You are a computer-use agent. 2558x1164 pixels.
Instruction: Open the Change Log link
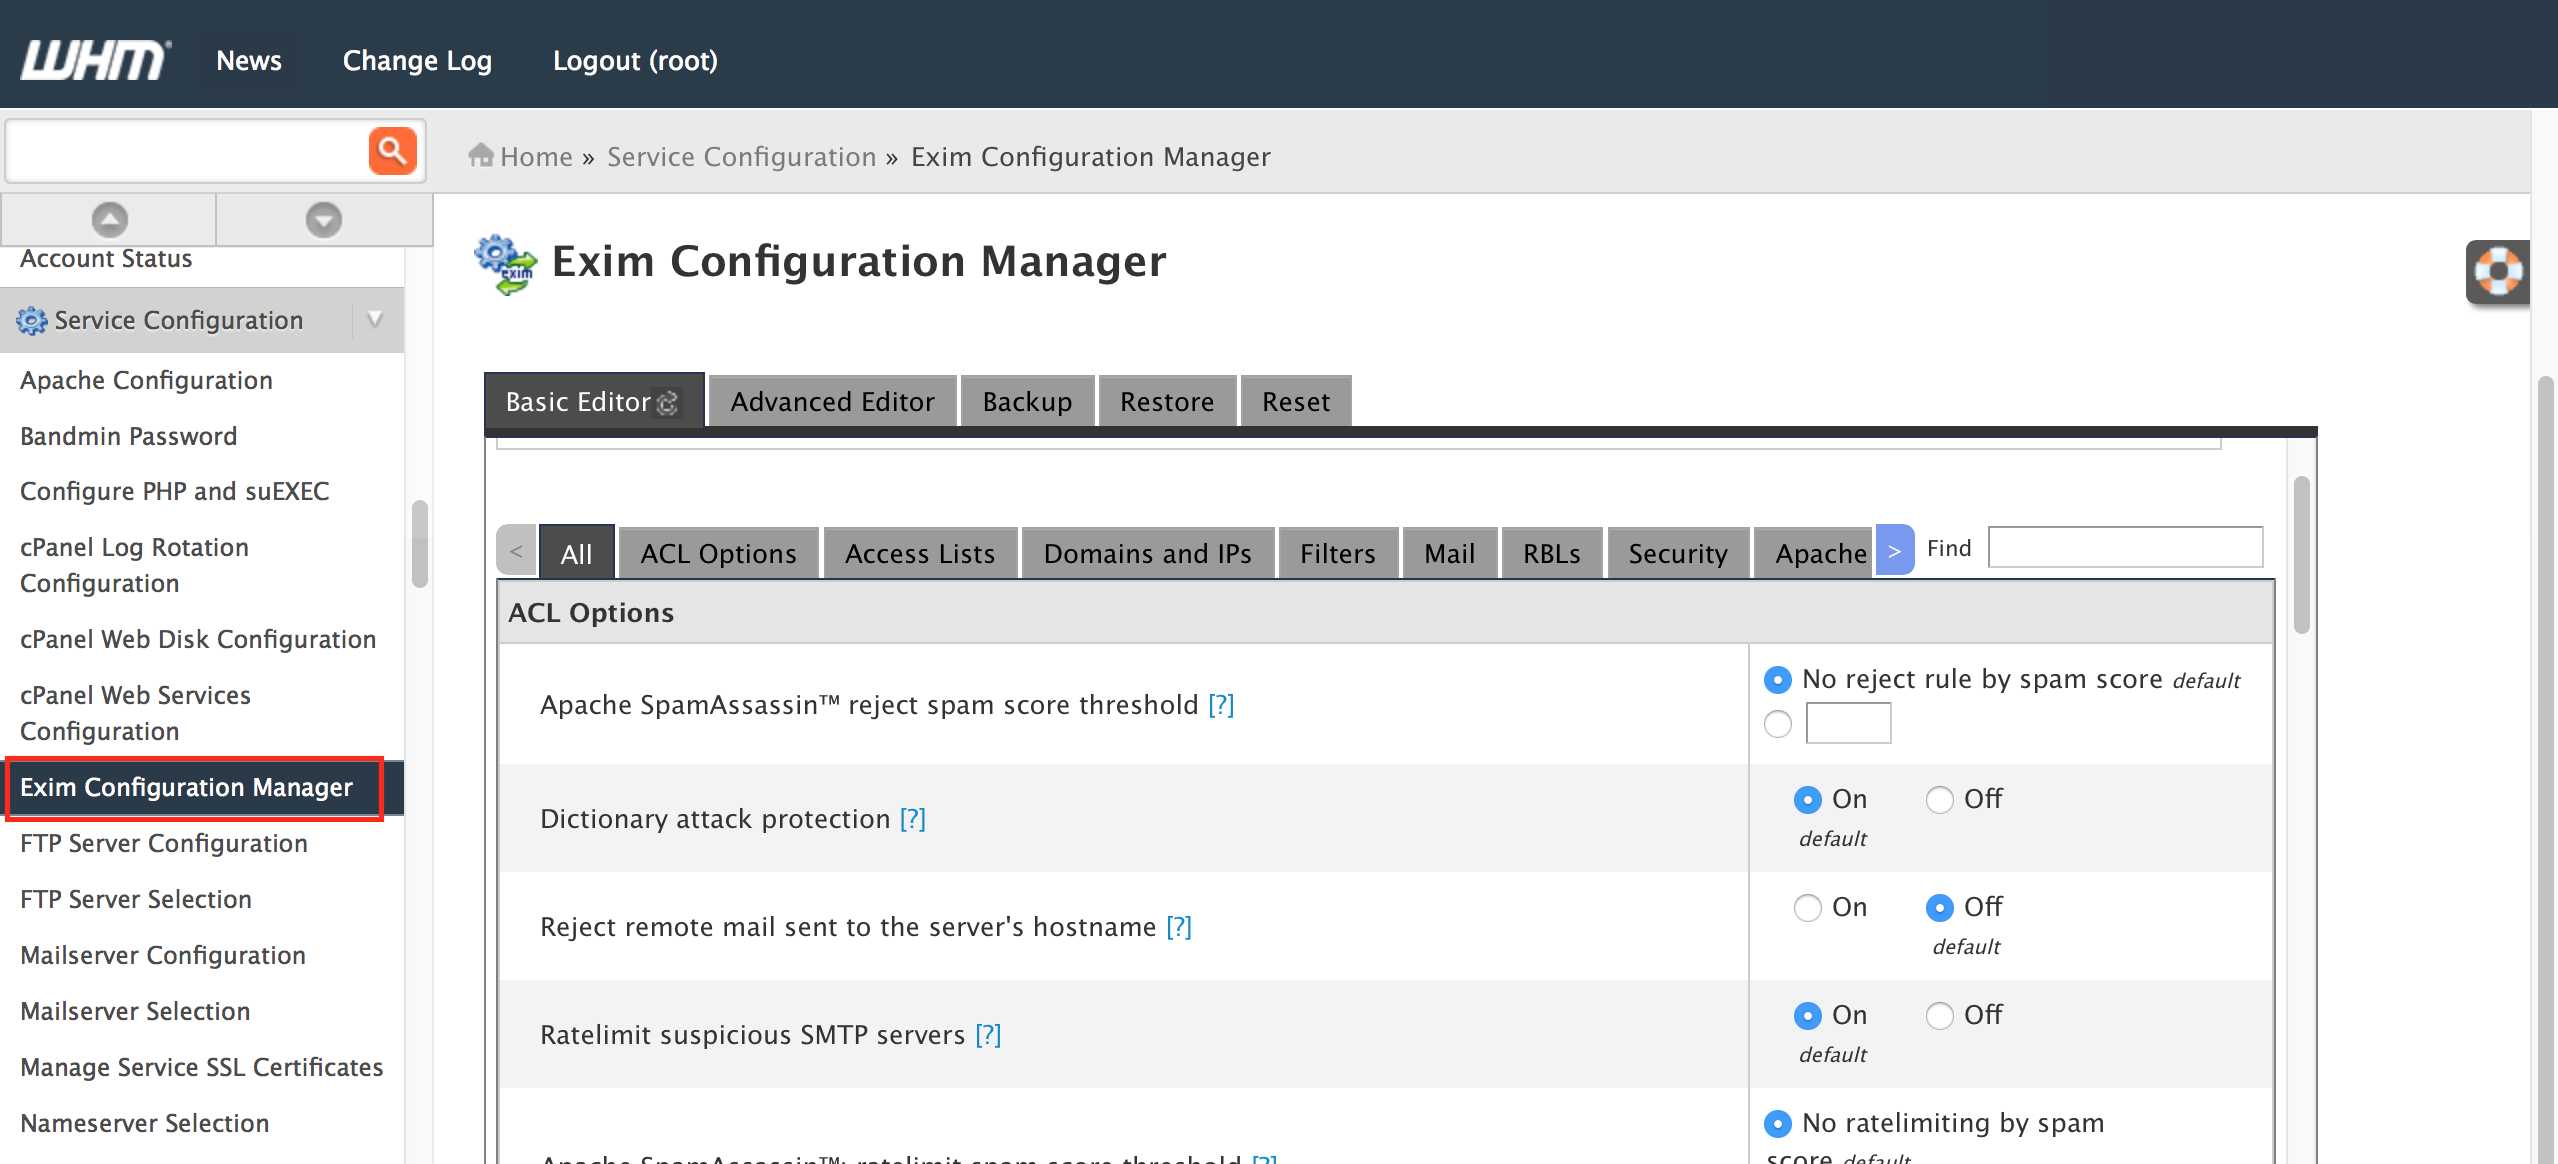pyautogui.click(x=417, y=61)
